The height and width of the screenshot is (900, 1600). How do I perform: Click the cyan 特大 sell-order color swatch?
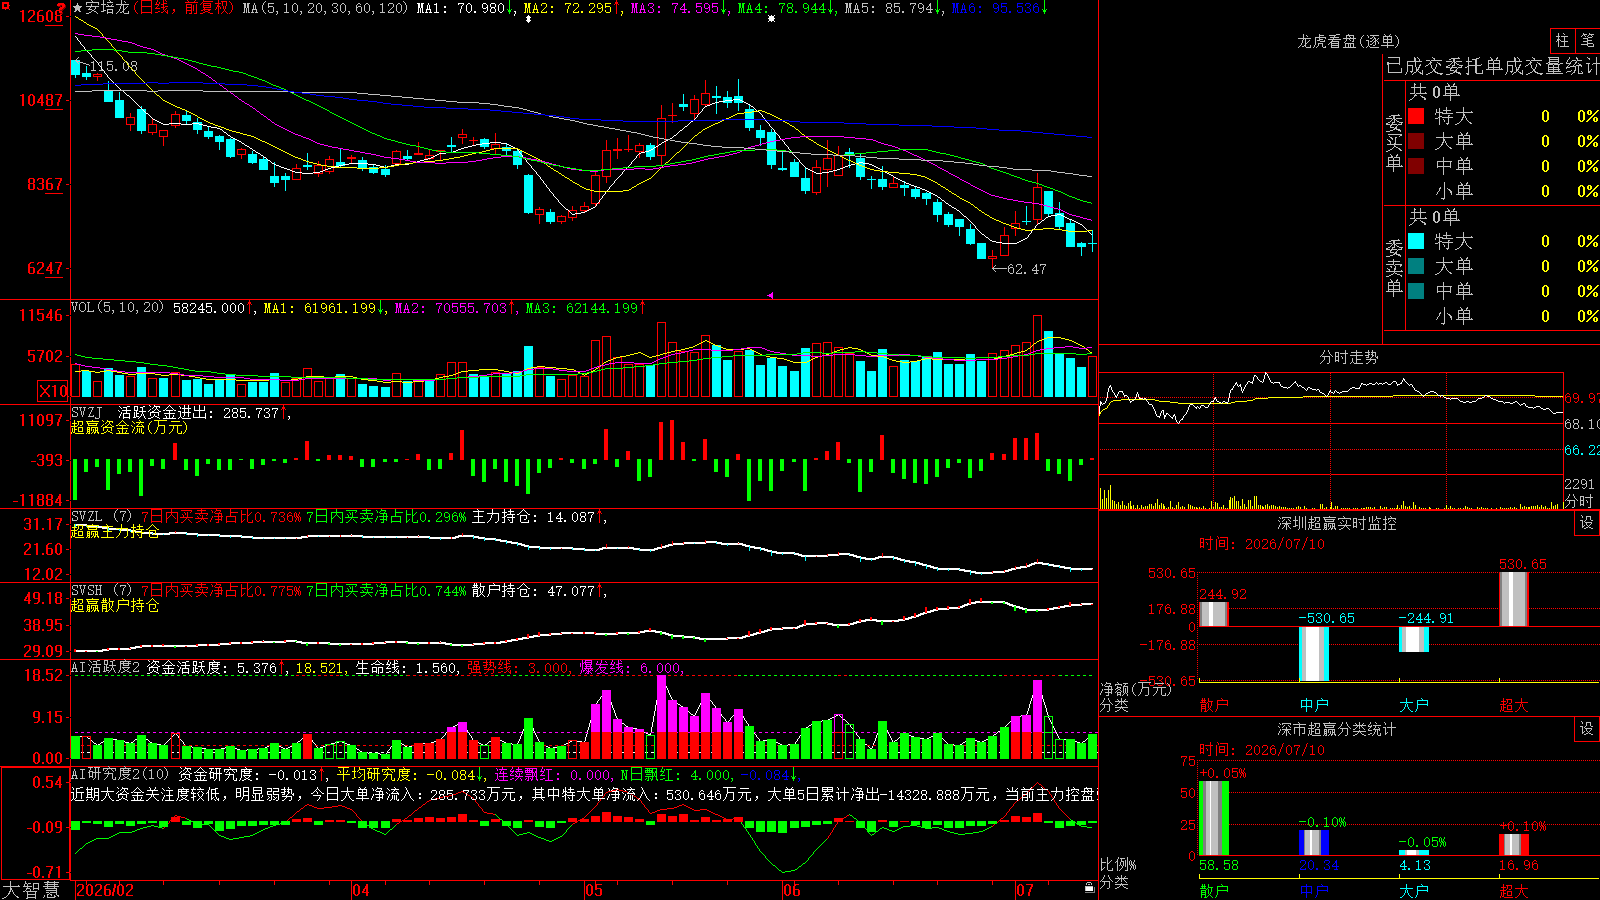[x=1416, y=241]
